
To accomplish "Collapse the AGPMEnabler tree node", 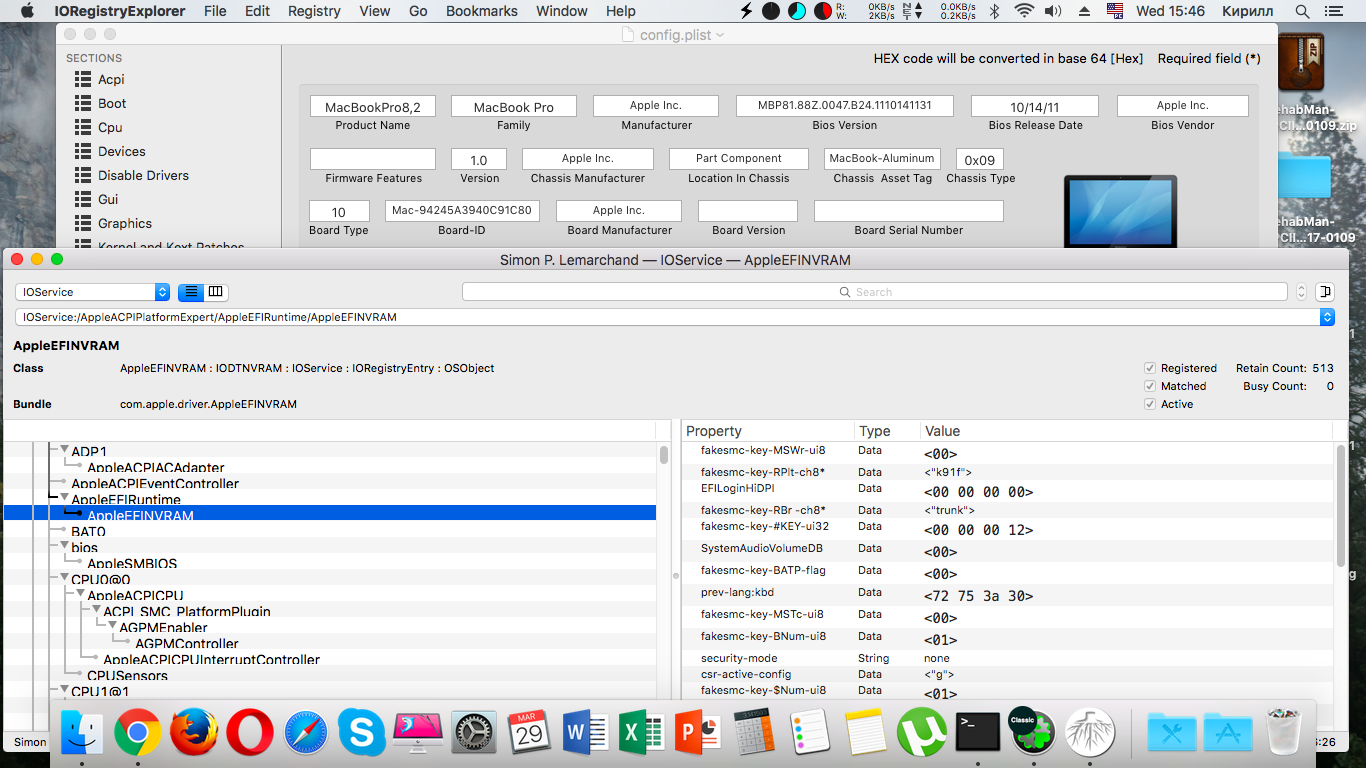I will click(x=113, y=626).
